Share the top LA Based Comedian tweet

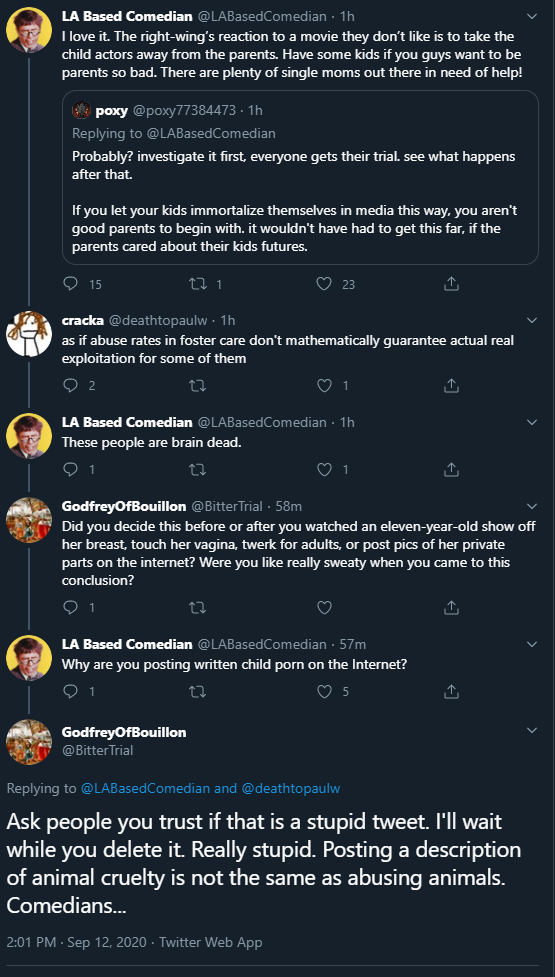(451, 284)
